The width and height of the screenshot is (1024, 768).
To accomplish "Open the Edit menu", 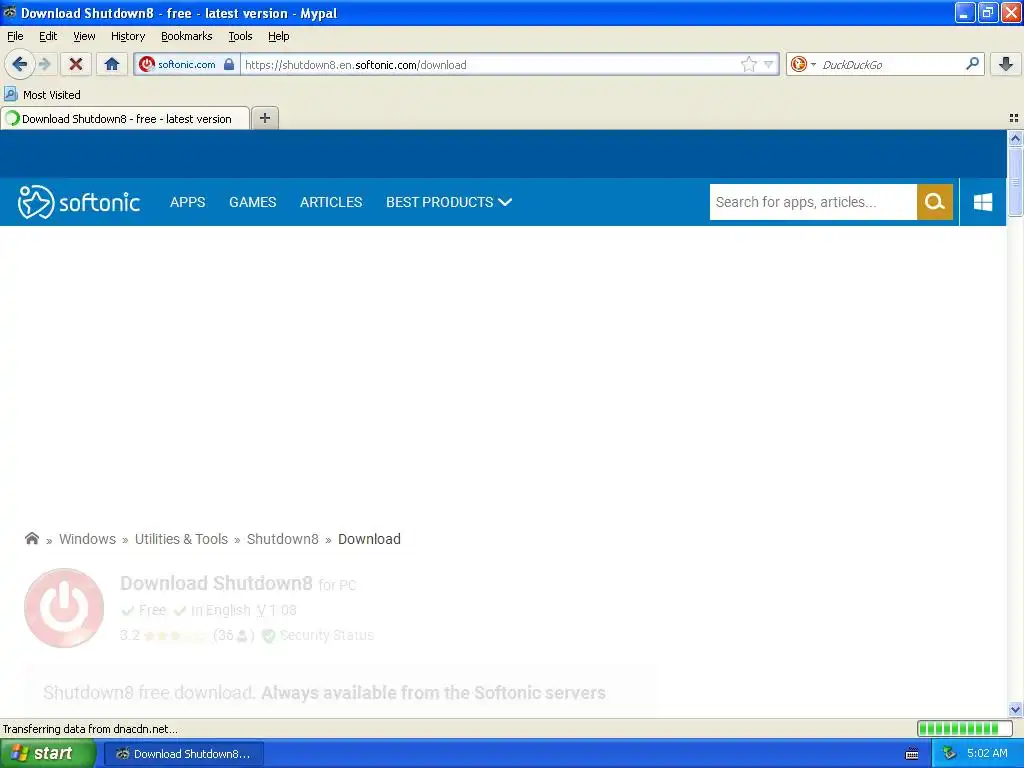I will click(48, 36).
